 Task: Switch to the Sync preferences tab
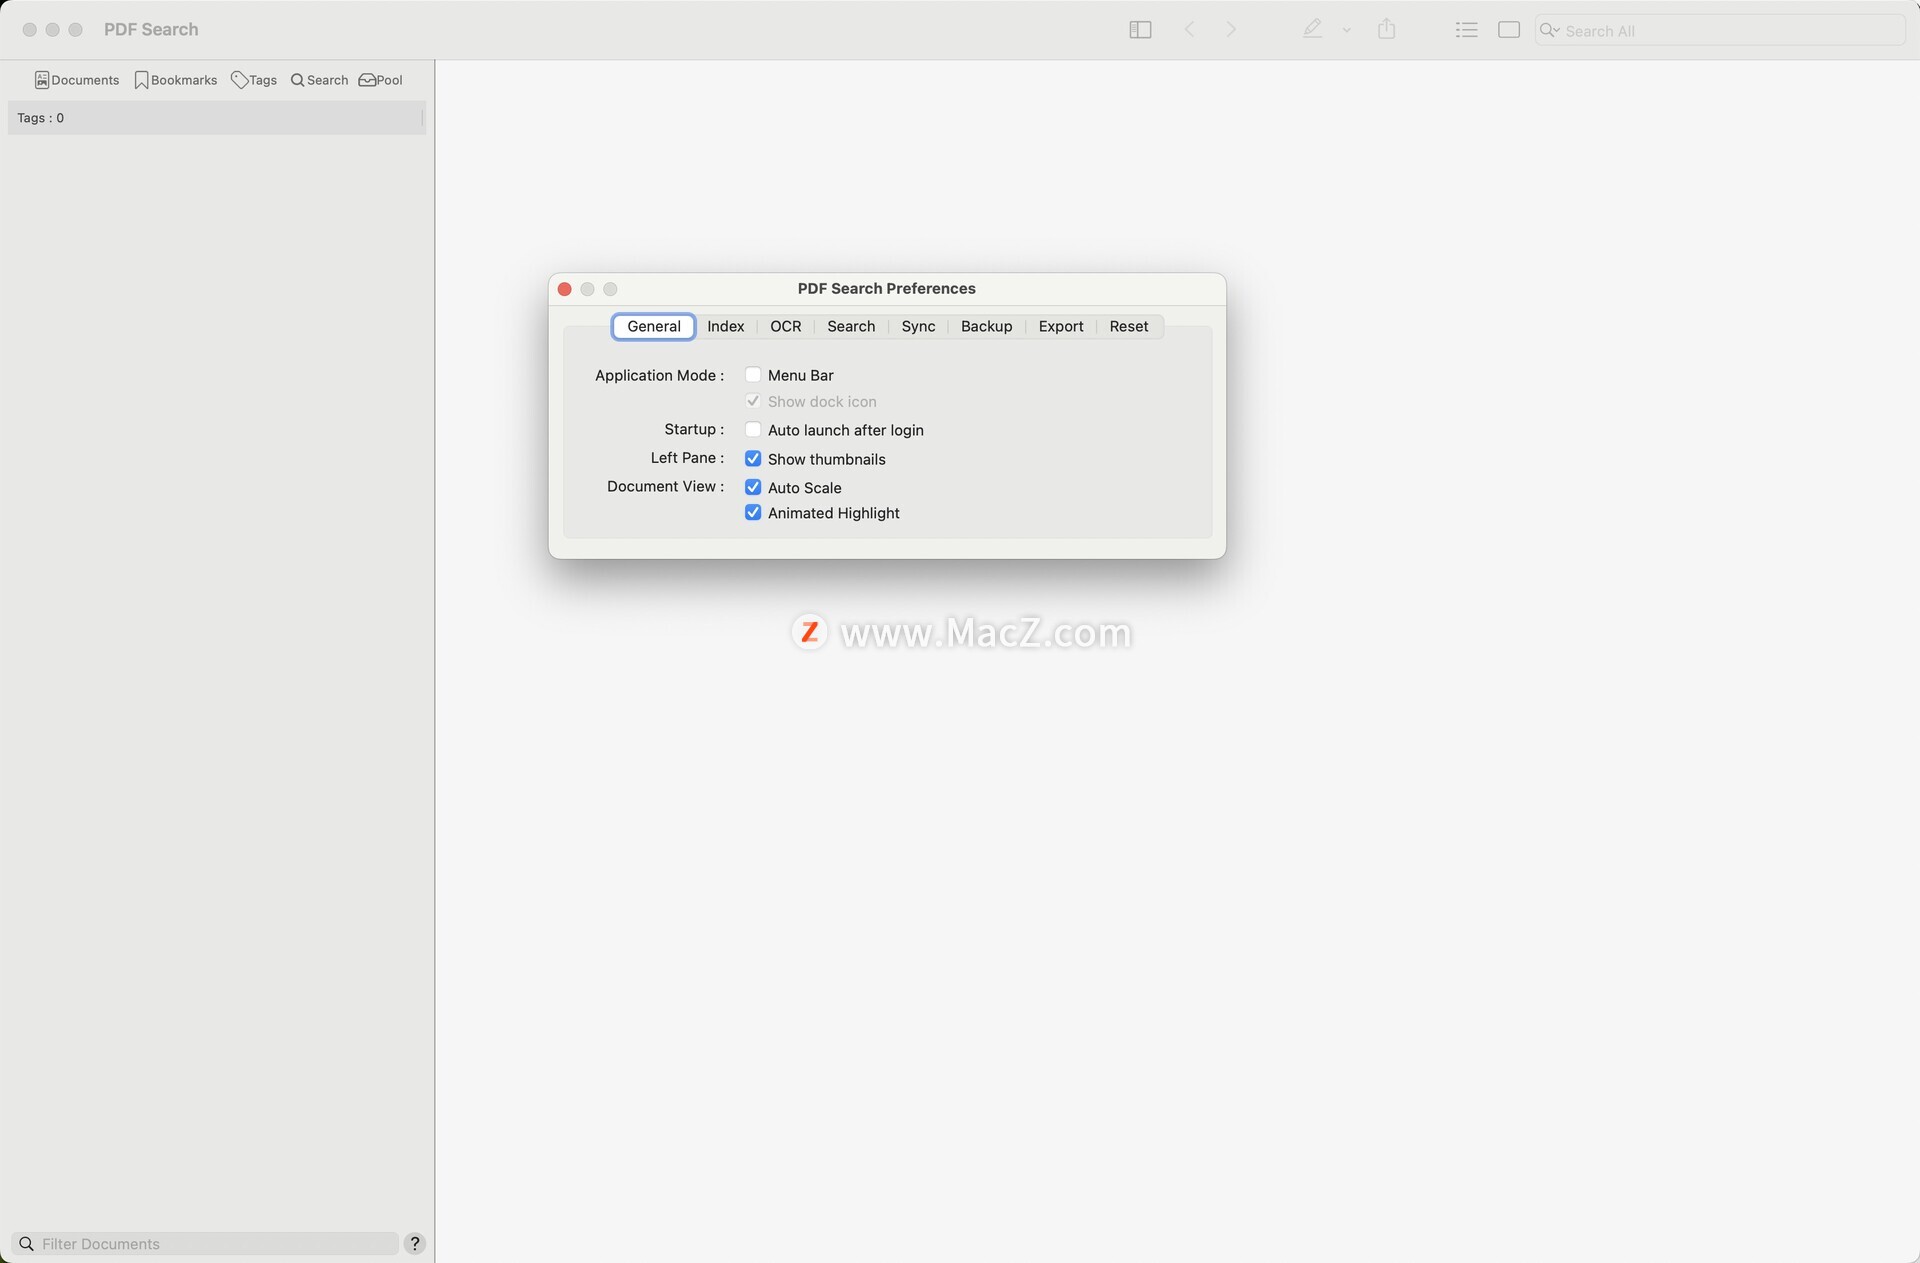(918, 326)
